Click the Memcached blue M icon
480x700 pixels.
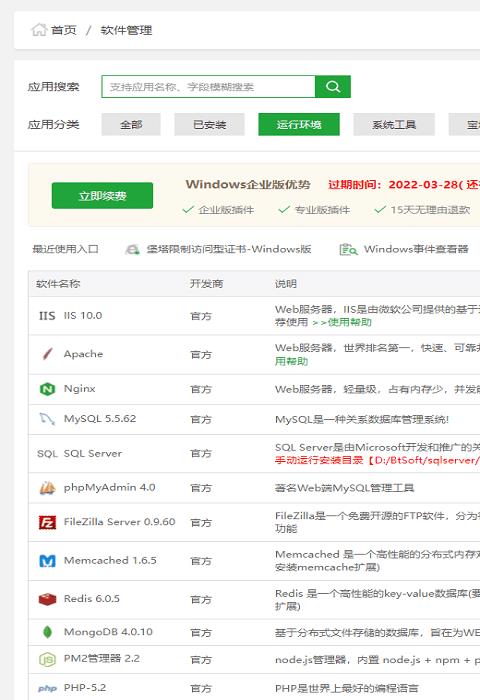coord(47,561)
